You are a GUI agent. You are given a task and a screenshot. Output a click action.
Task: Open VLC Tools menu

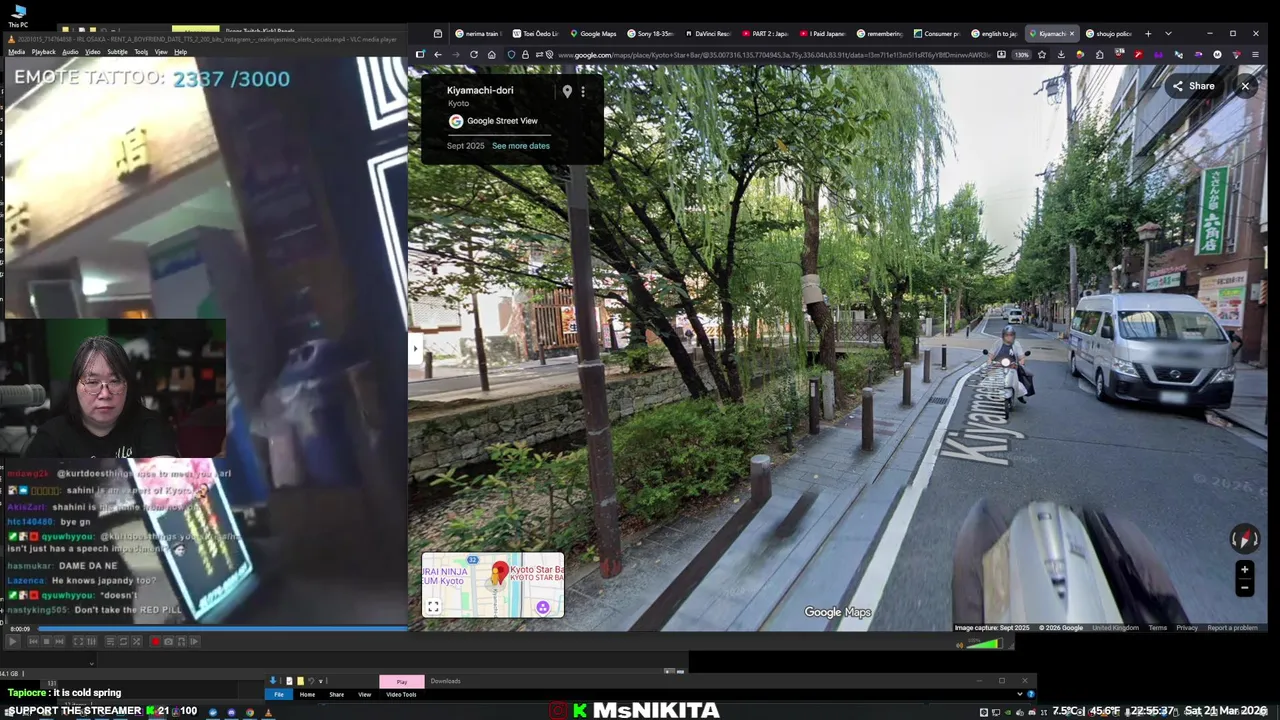pos(141,52)
